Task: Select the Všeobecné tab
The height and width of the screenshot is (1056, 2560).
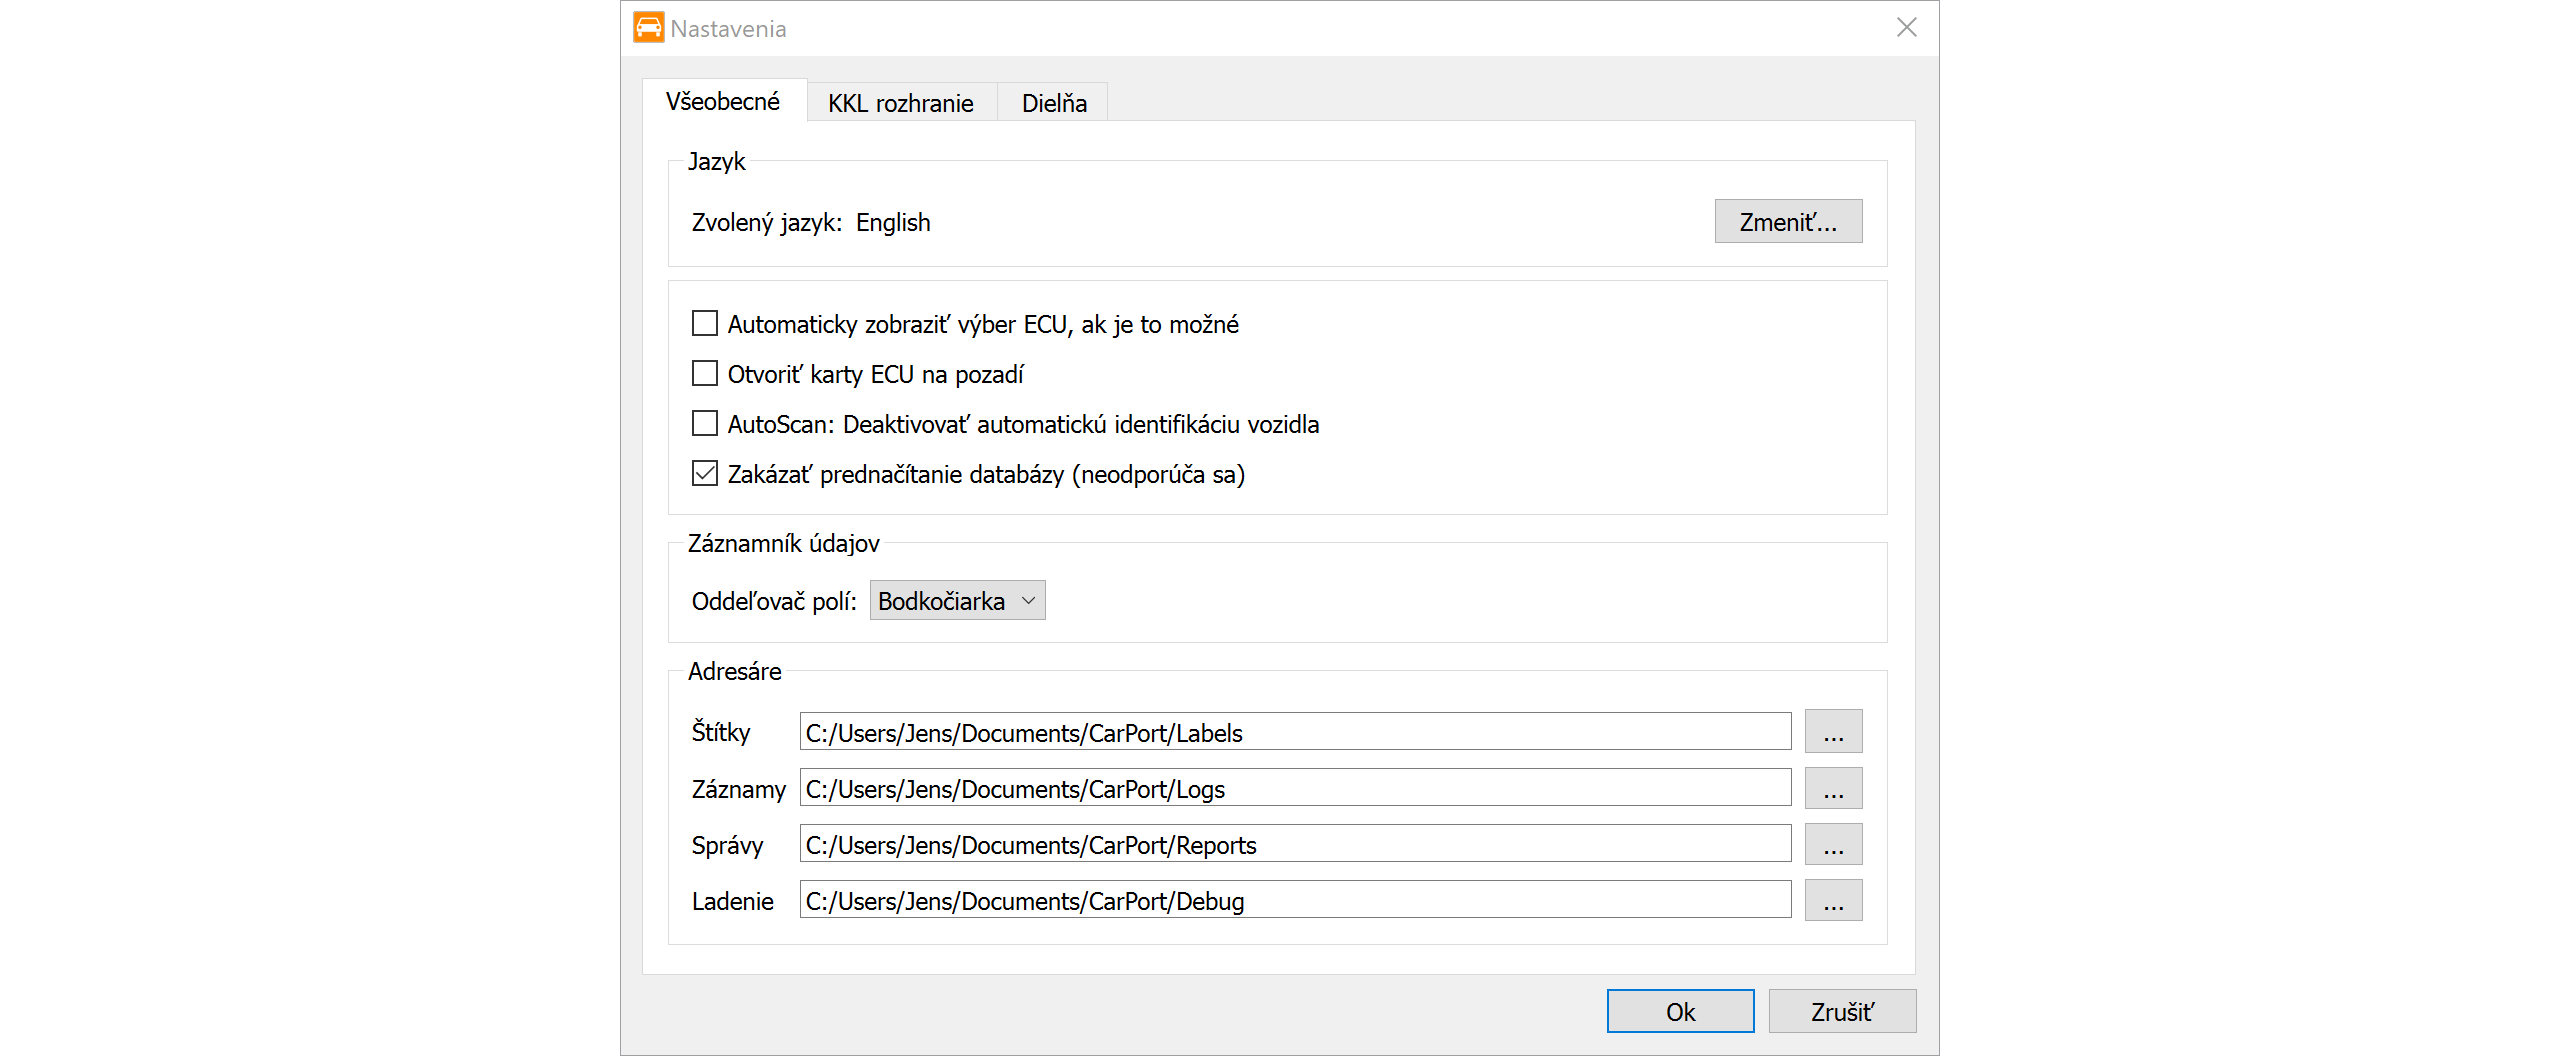Action: [723, 102]
